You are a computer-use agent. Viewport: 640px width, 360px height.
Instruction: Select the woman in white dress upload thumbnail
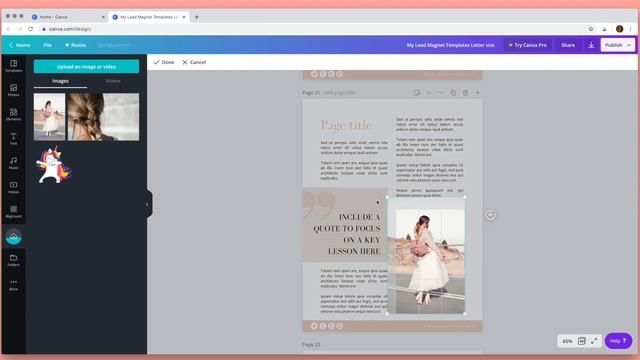[x=49, y=117]
